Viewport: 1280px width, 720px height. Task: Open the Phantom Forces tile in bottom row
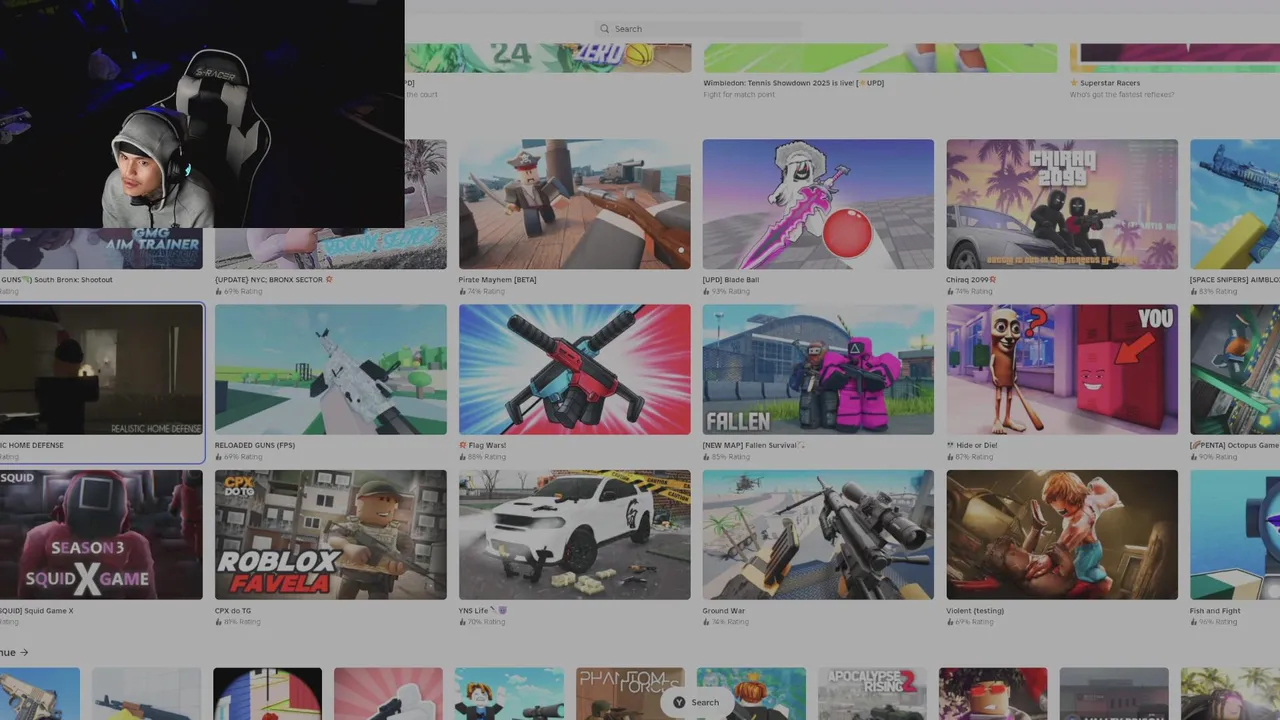[x=630, y=694]
